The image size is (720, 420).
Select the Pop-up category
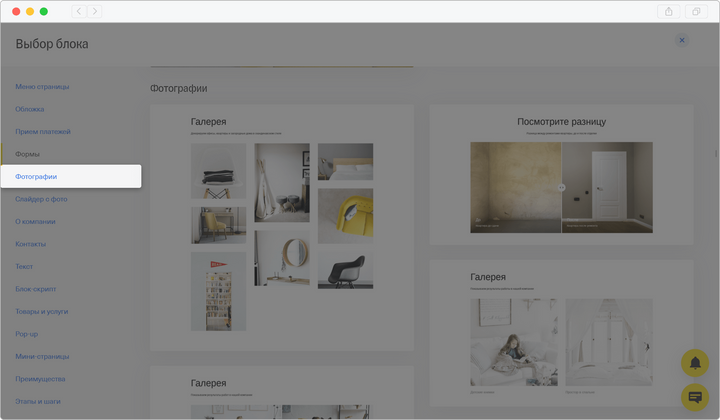pyautogui.click(x=27, y=334)
